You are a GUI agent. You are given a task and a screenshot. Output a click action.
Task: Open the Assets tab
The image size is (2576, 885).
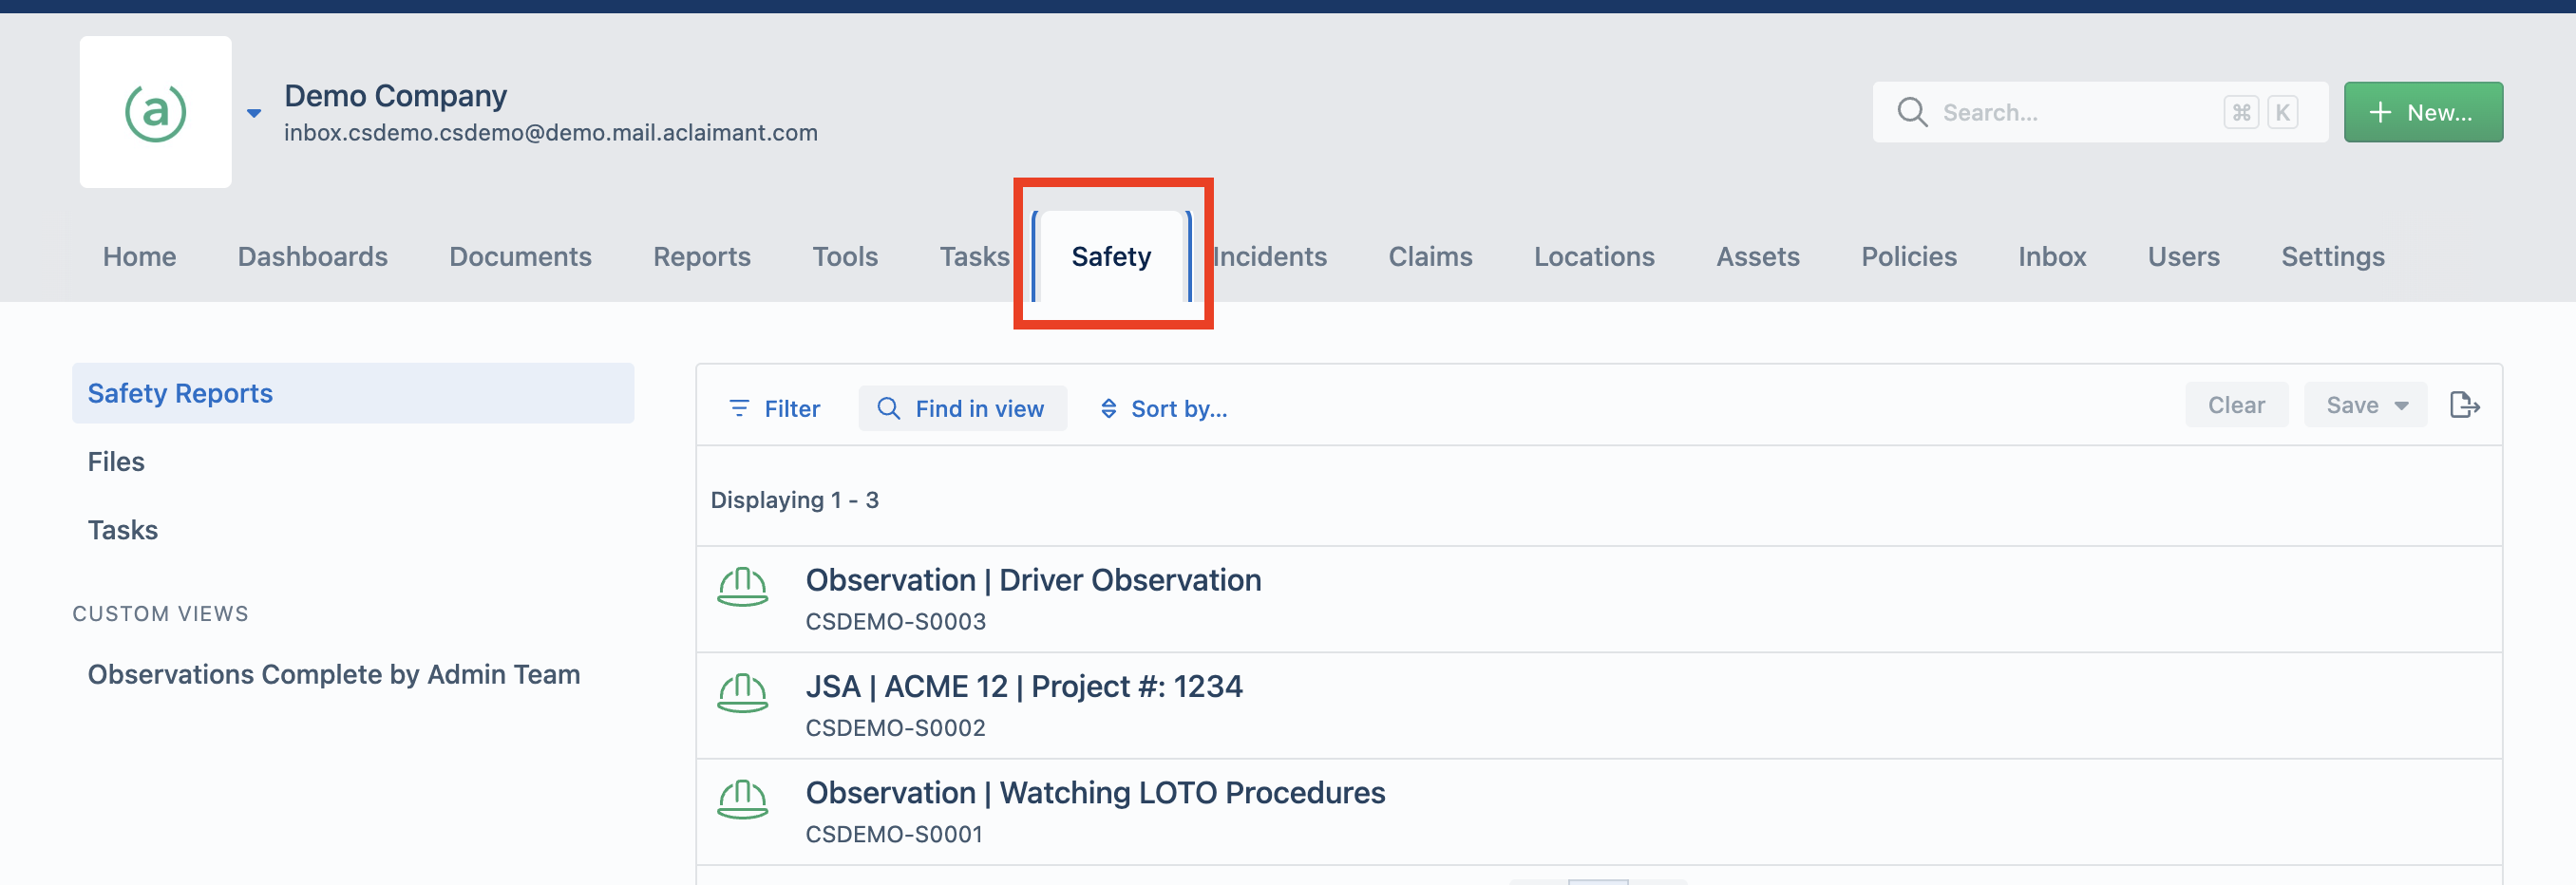[x=1757, y=257]
